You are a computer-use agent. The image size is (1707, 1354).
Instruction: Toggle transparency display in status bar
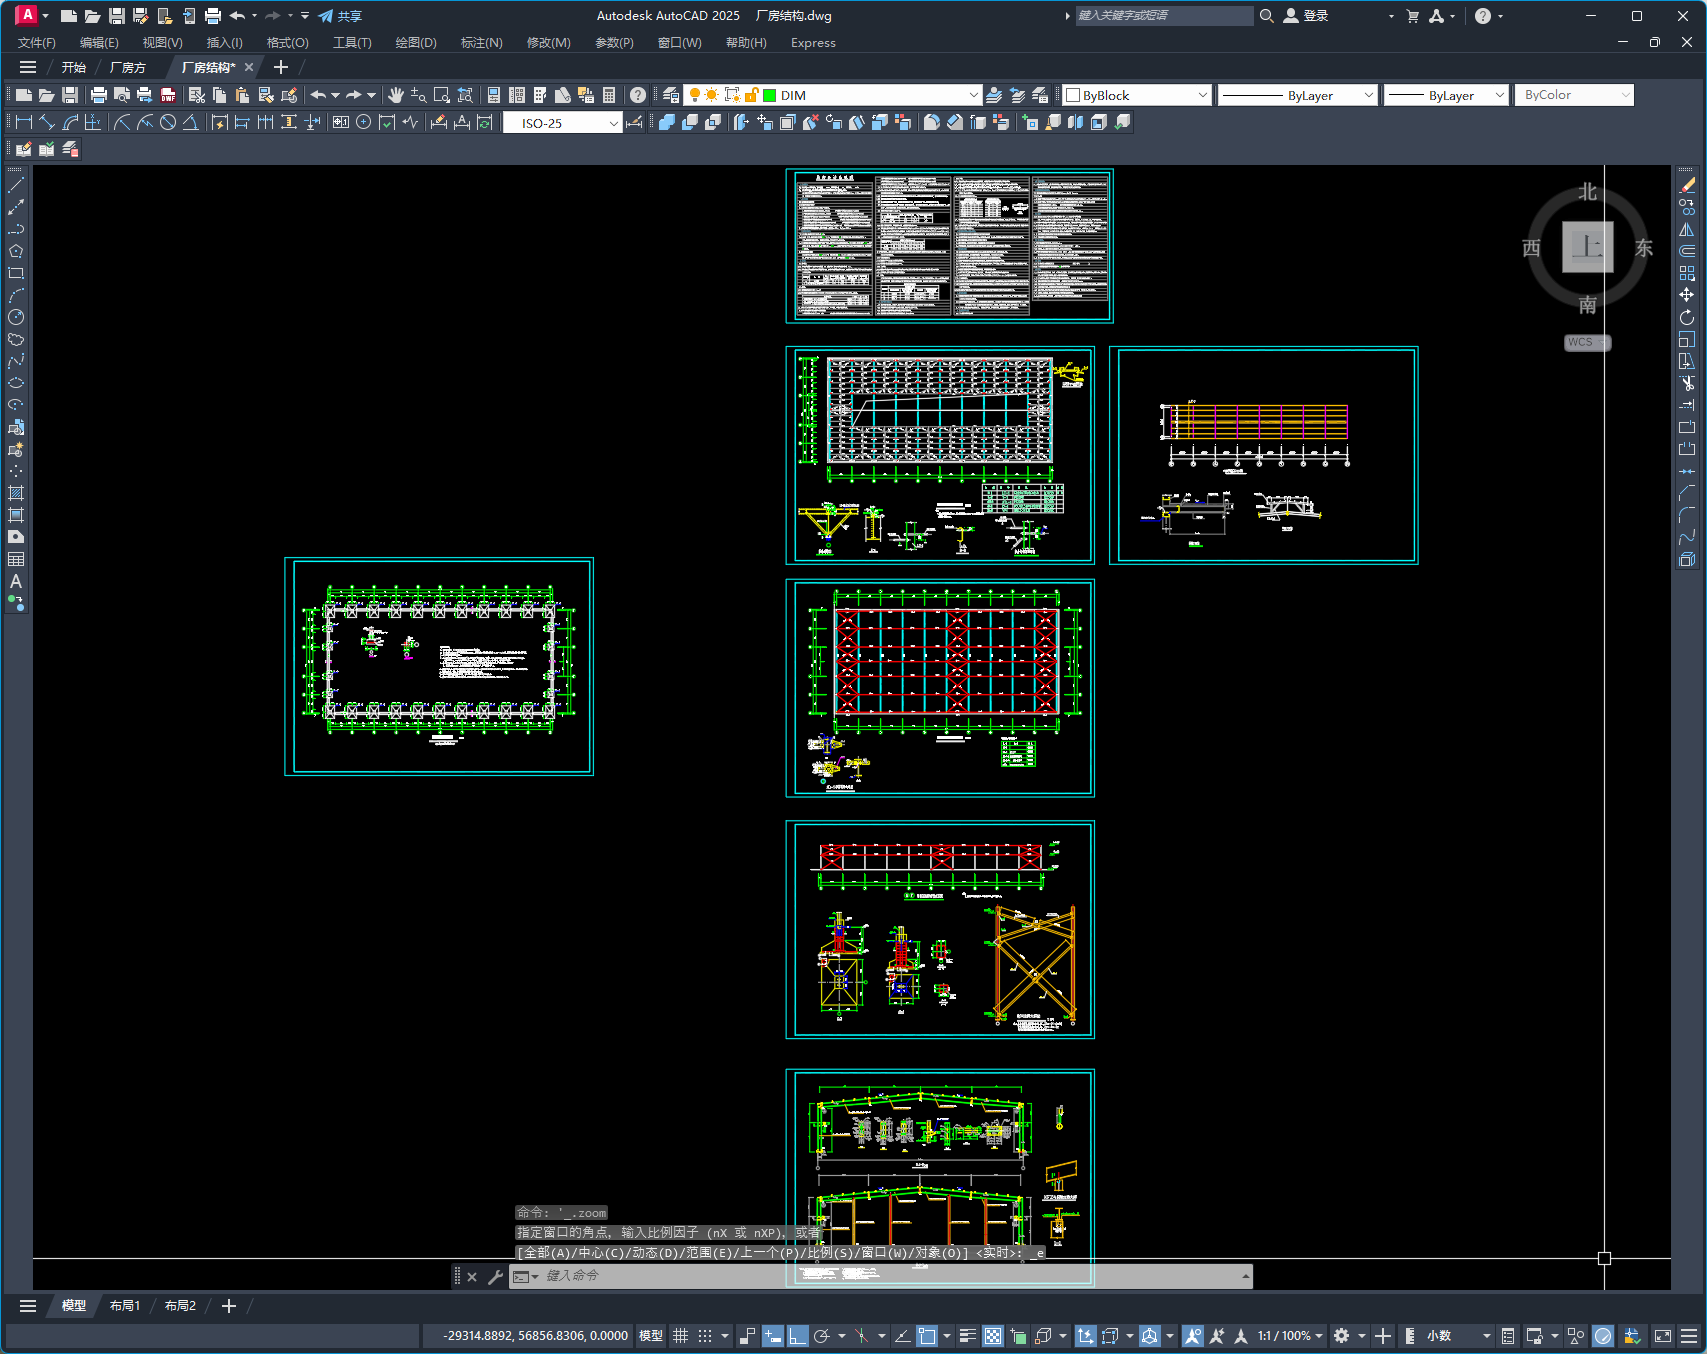coord(993,1336)
